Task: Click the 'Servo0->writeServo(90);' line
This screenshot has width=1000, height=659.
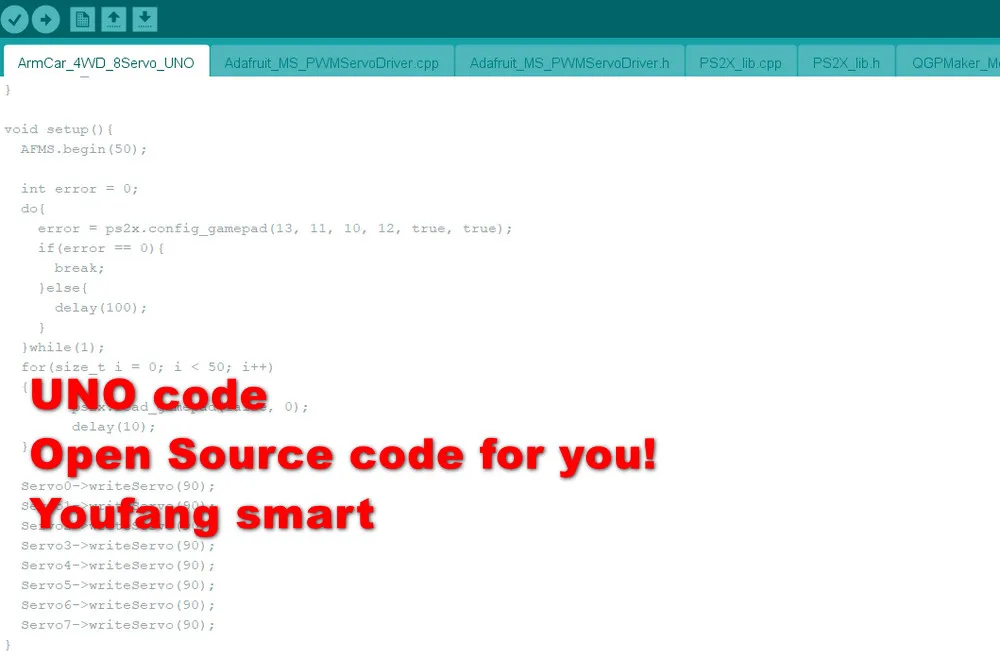Action: pyautogui.click(x=118, y=486)
